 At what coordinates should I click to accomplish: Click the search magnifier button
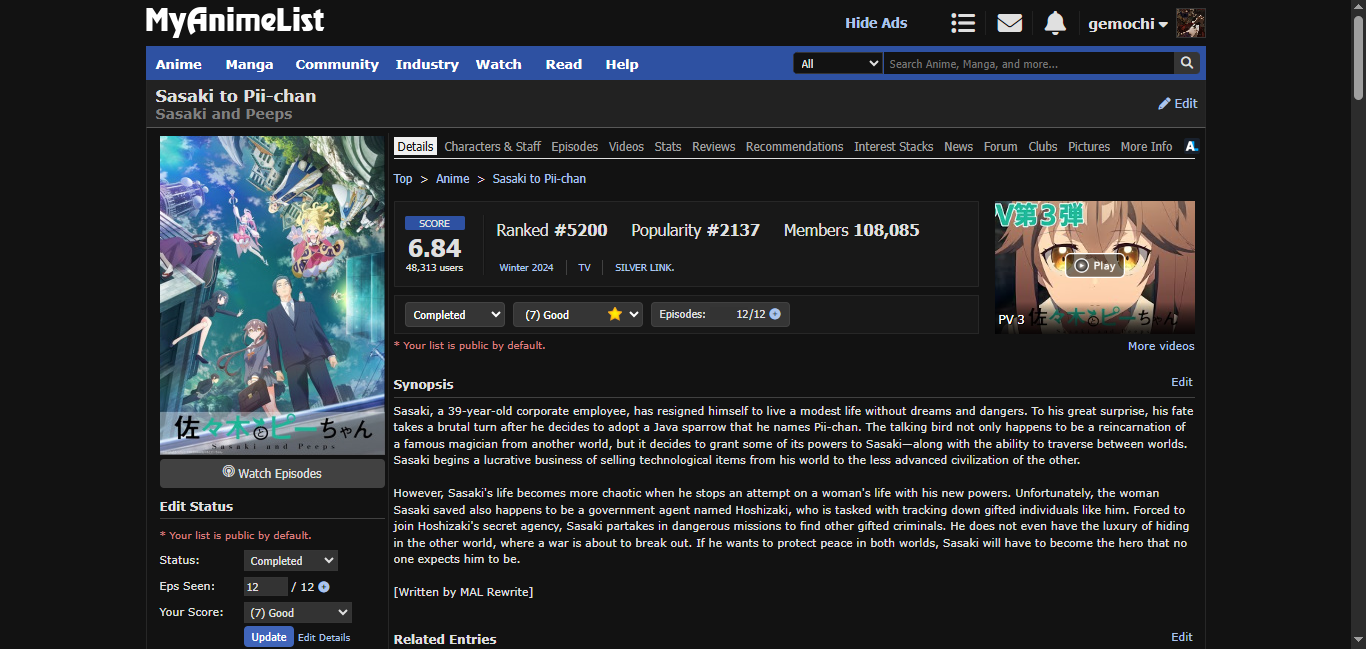pos(1186,63)
